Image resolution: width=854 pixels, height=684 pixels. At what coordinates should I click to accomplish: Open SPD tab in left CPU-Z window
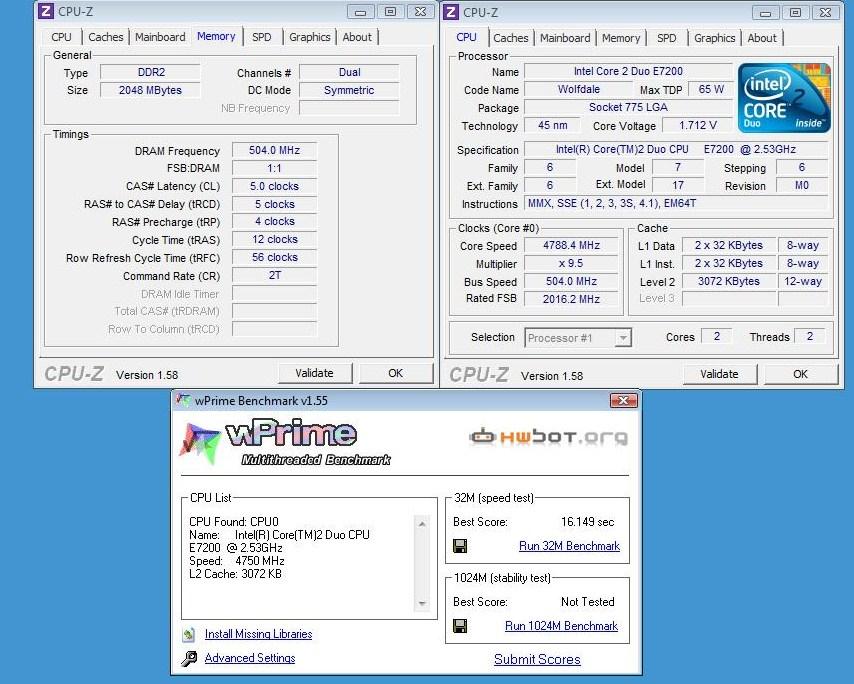coord(261,37)
